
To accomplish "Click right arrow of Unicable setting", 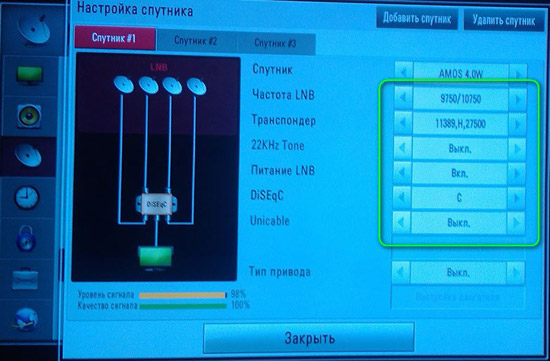I will (x=516, y=223).
